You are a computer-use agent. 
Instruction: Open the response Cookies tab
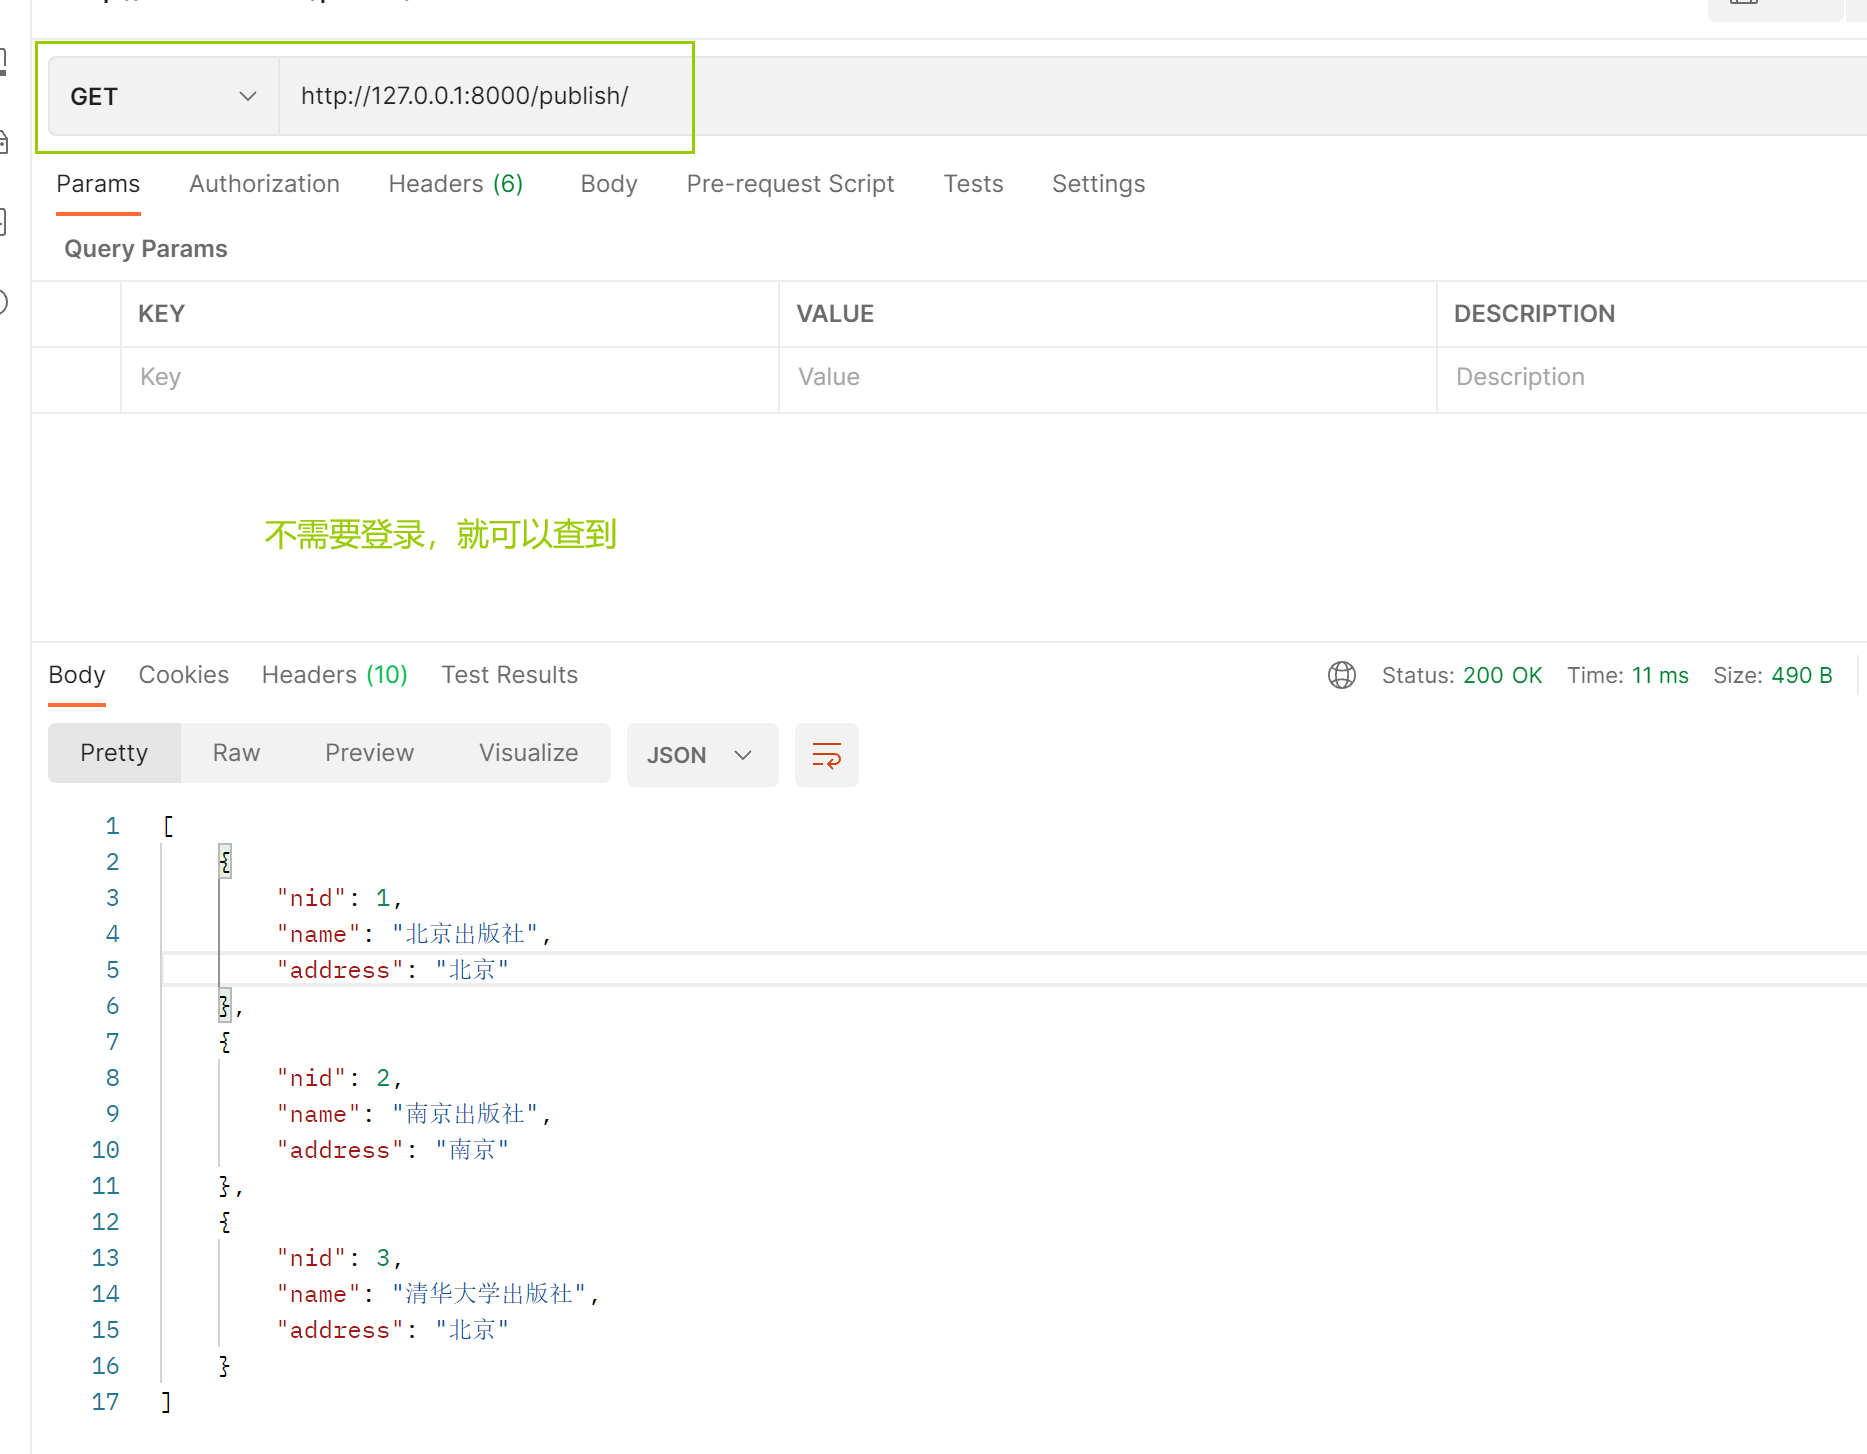click(184, 675)
